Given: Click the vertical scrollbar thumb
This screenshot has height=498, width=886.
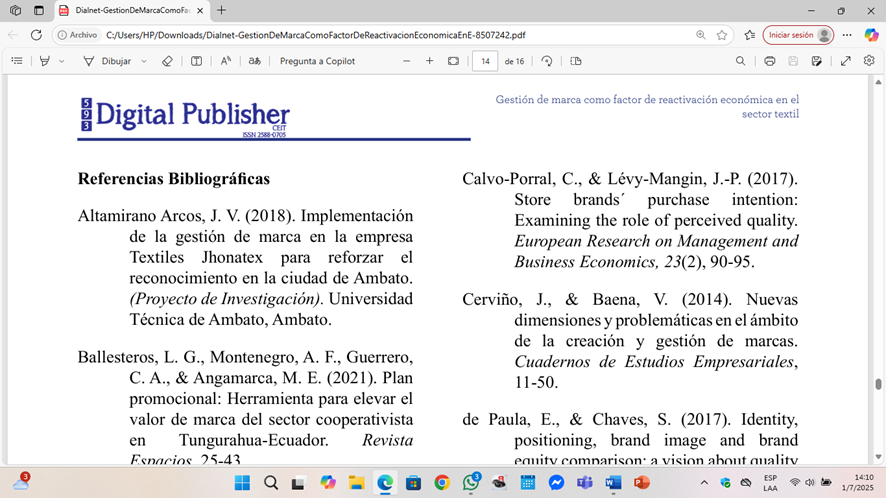Looking at the screenshot, I should coord(878,384).
